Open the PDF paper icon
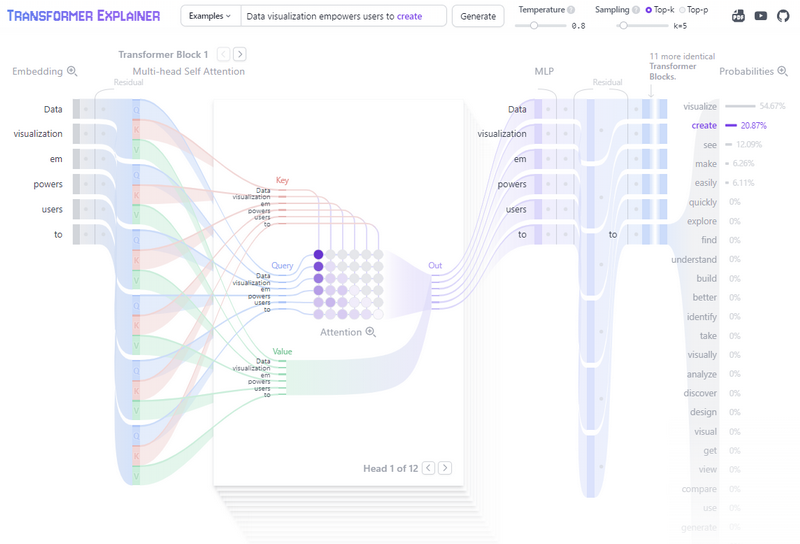The image size is (800, 544). click(x=738, y=16)
